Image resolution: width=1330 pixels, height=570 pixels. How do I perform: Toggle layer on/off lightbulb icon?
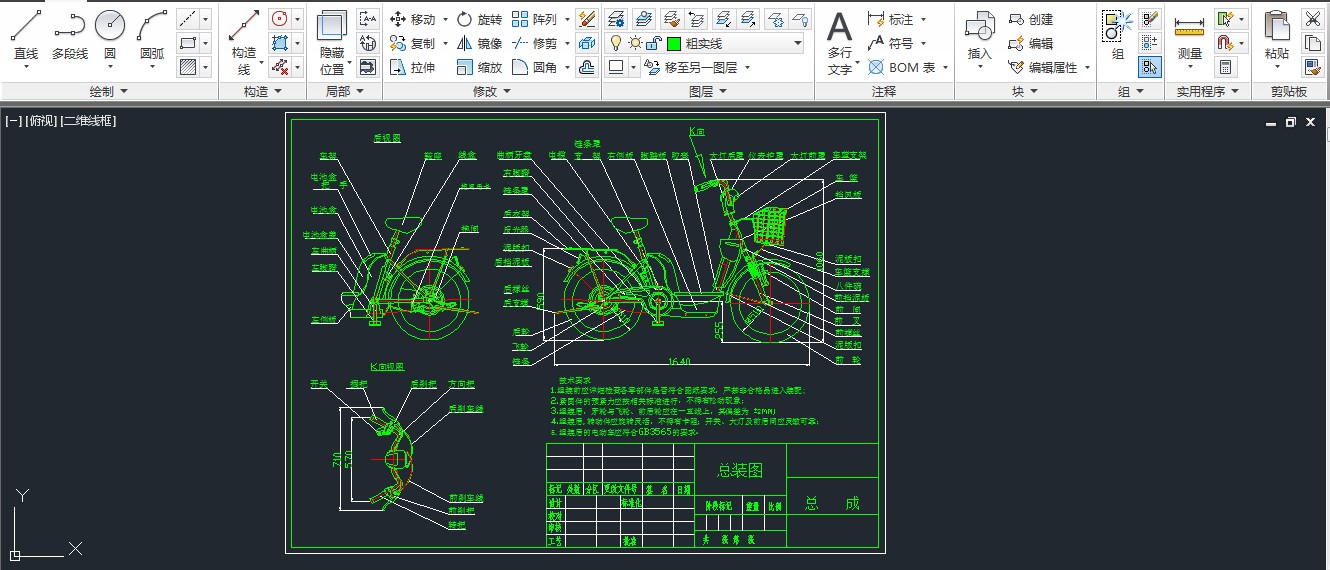[616, 43]
